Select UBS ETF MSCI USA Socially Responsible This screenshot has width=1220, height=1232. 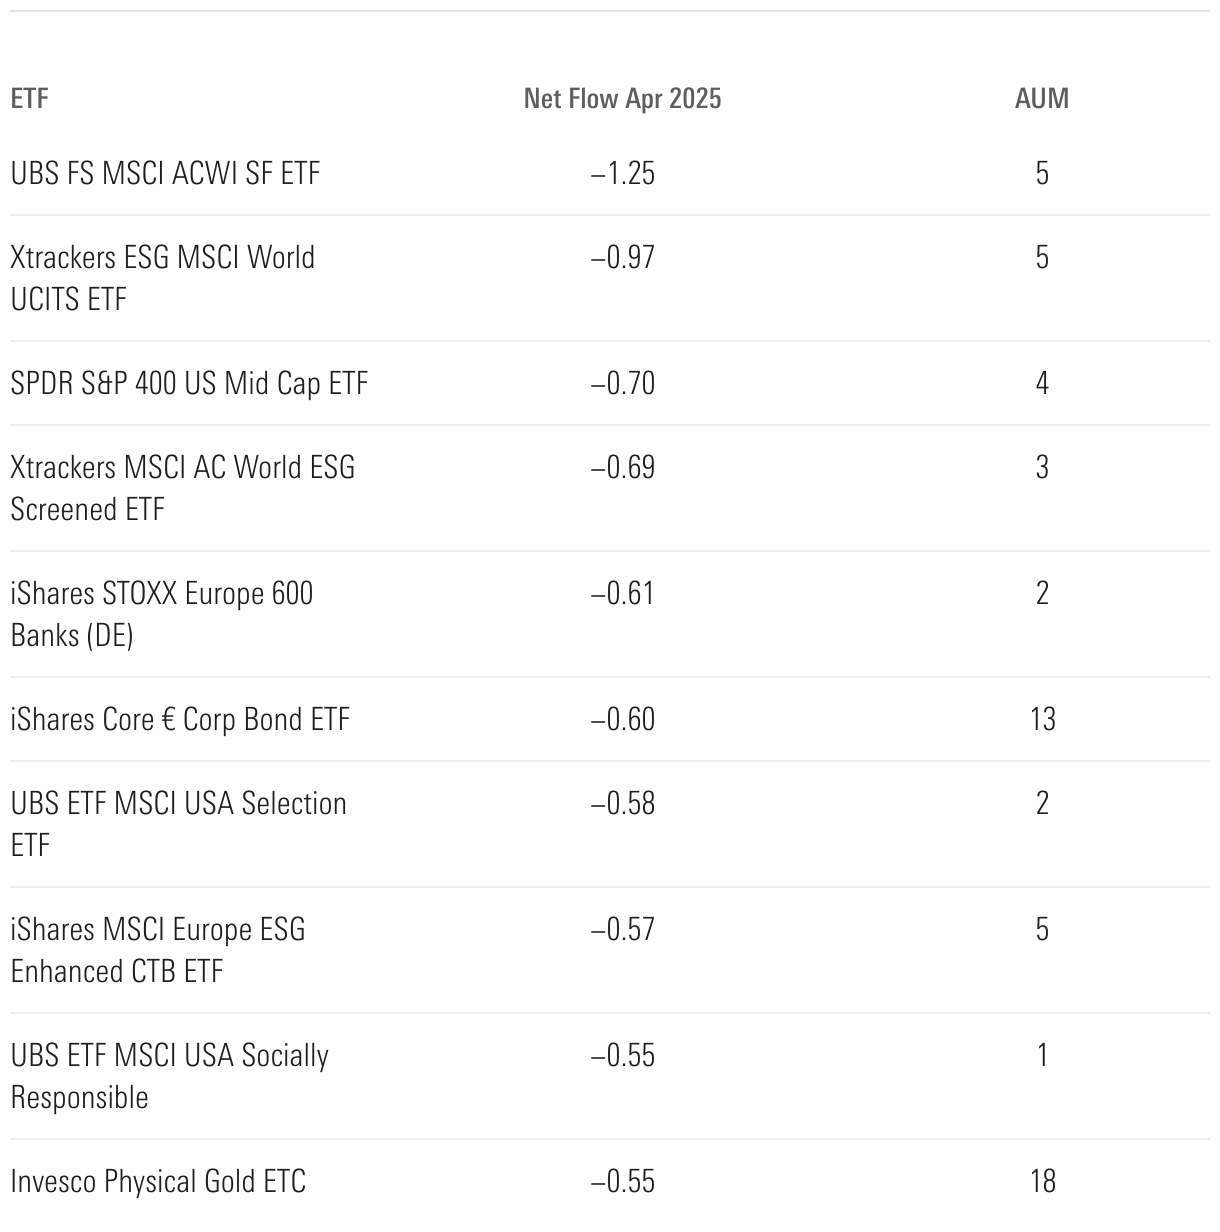(x=169, y=1076)
